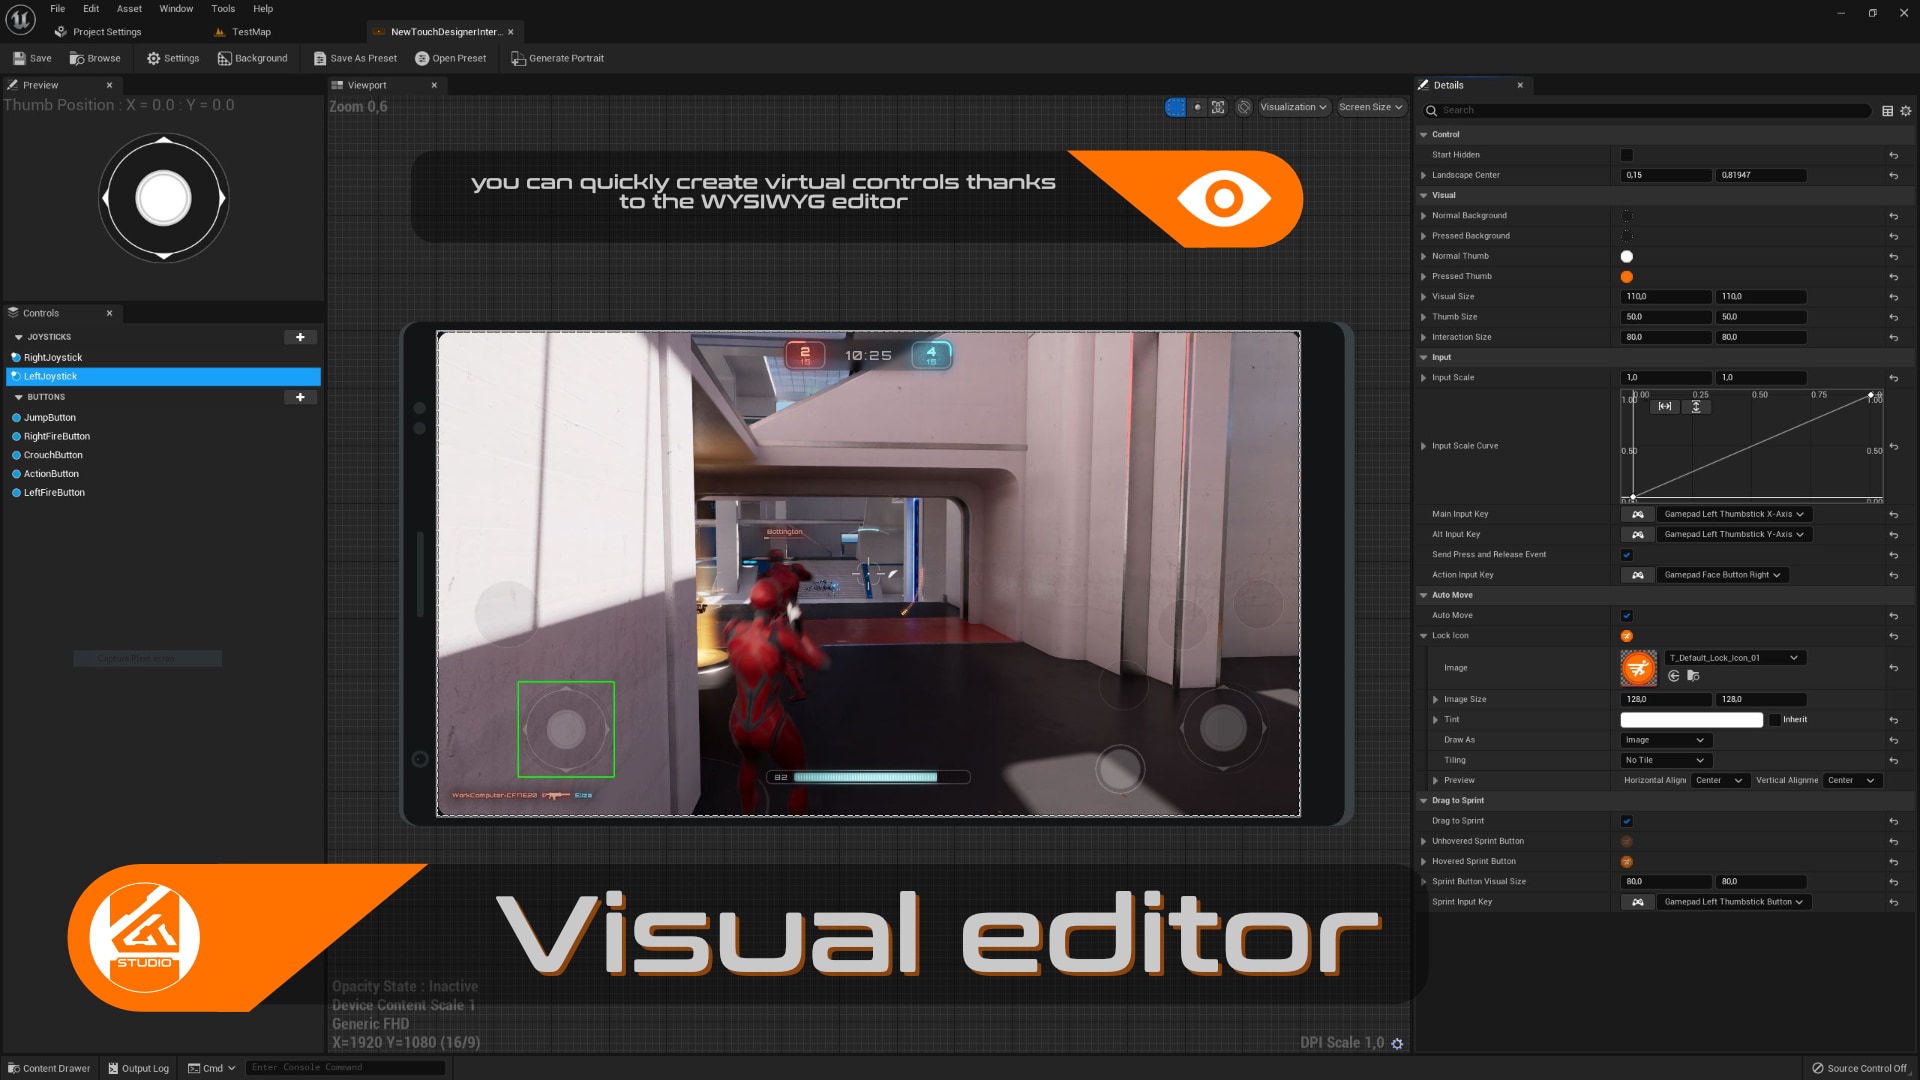Add a new joystick with plus button
Viewport: 1920px width, 1080px height.
click(300, 337)
